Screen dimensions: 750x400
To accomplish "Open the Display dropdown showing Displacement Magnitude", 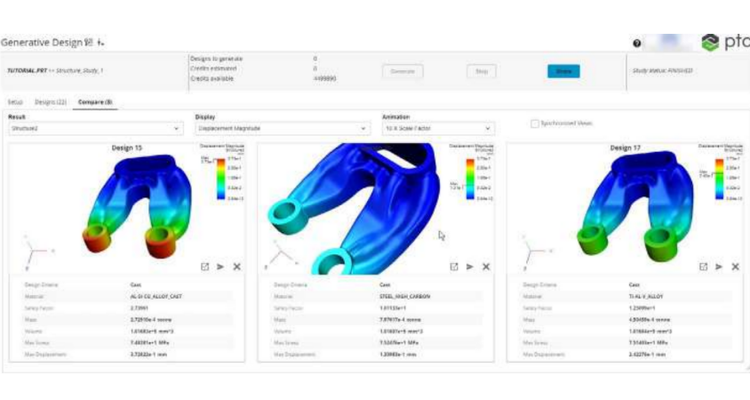I will pos(281,129).
